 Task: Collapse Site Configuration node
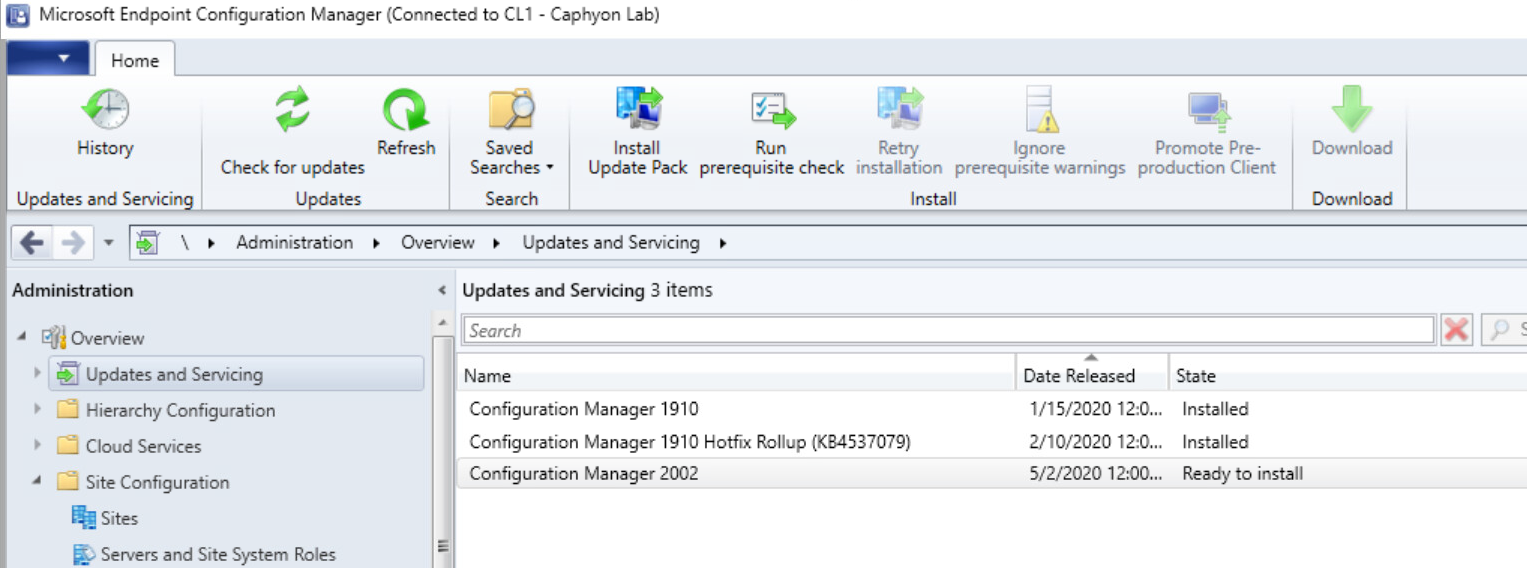coord(38,482)
